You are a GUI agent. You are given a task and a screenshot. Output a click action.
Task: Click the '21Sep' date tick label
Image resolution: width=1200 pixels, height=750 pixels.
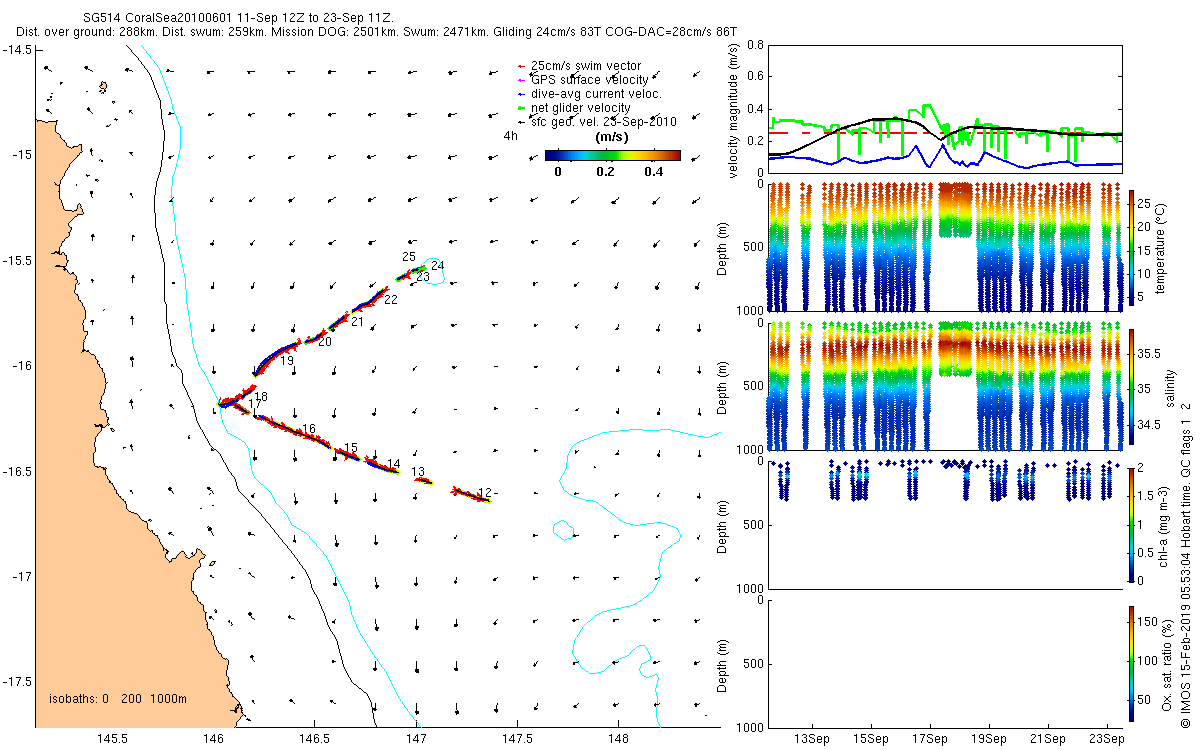[1049, 738]
